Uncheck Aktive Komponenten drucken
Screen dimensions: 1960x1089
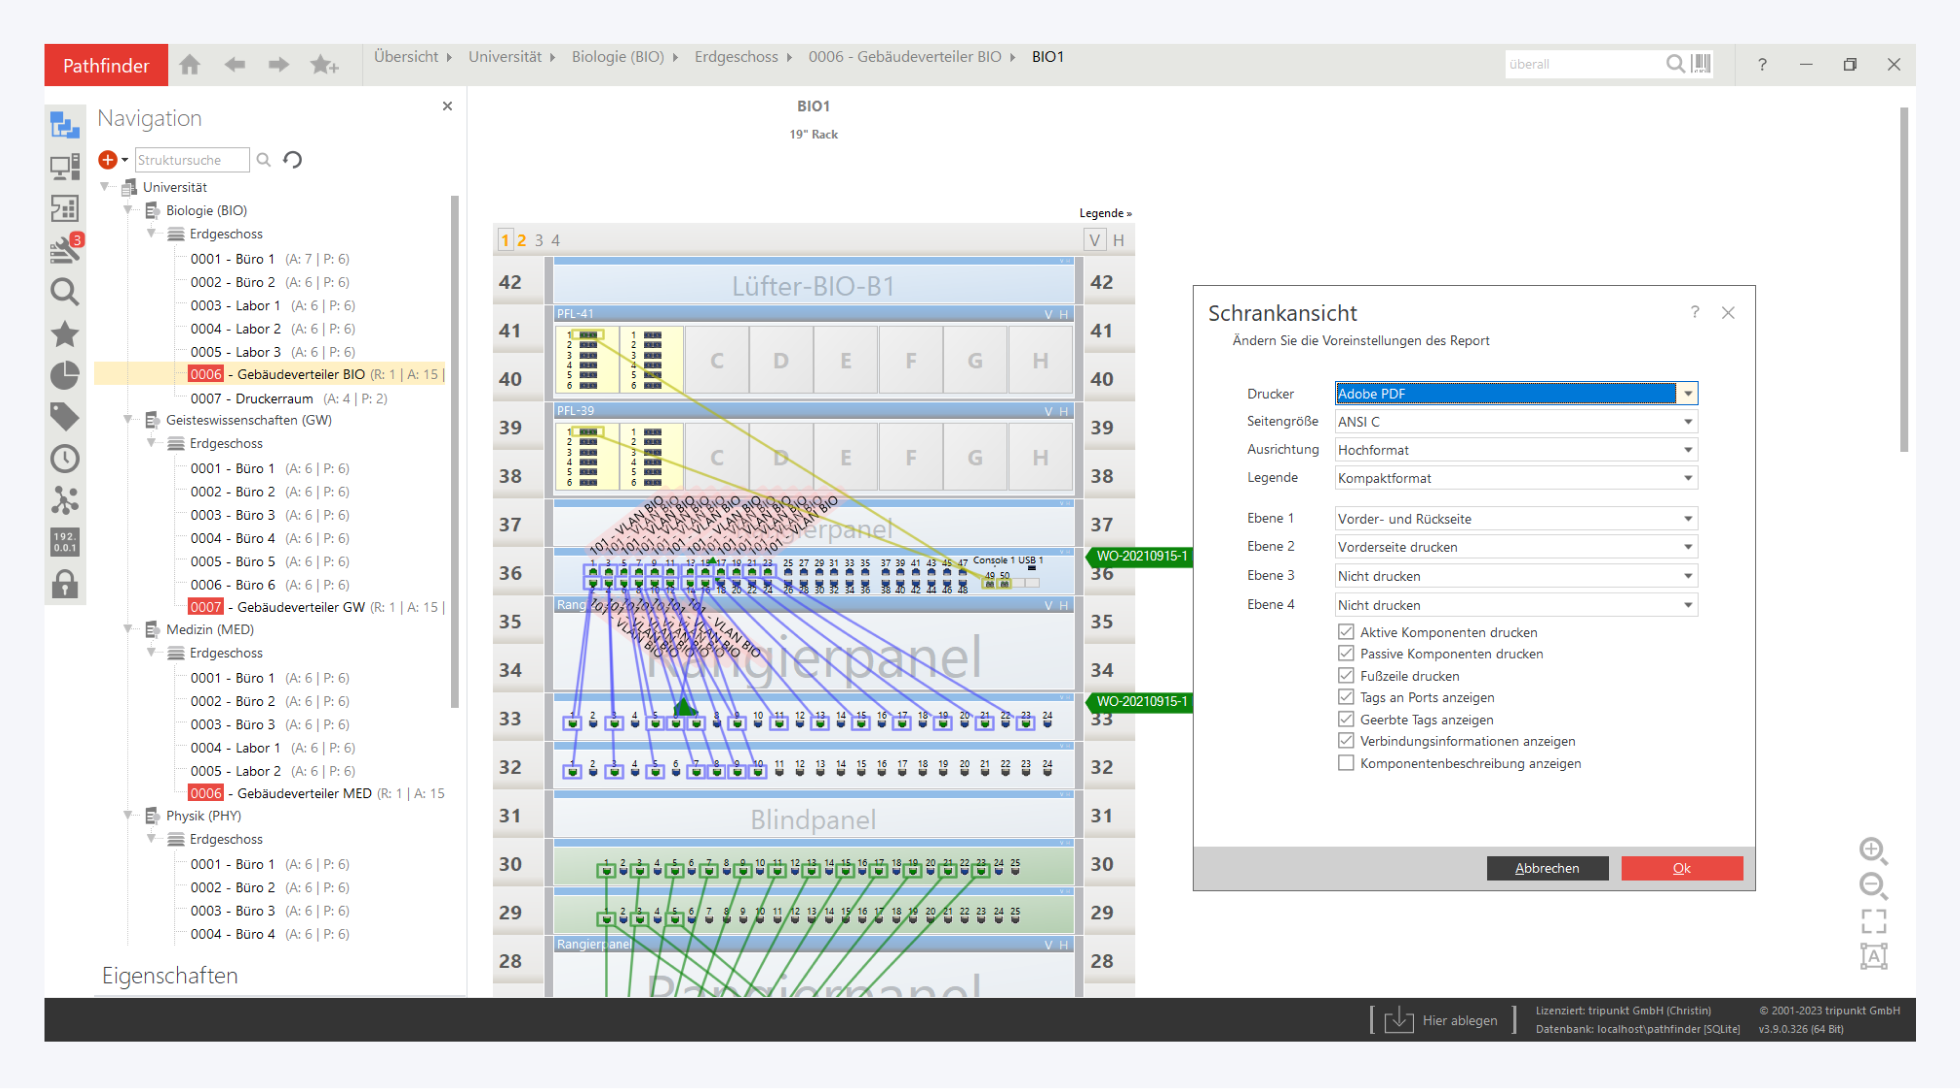coord(1346,632)
